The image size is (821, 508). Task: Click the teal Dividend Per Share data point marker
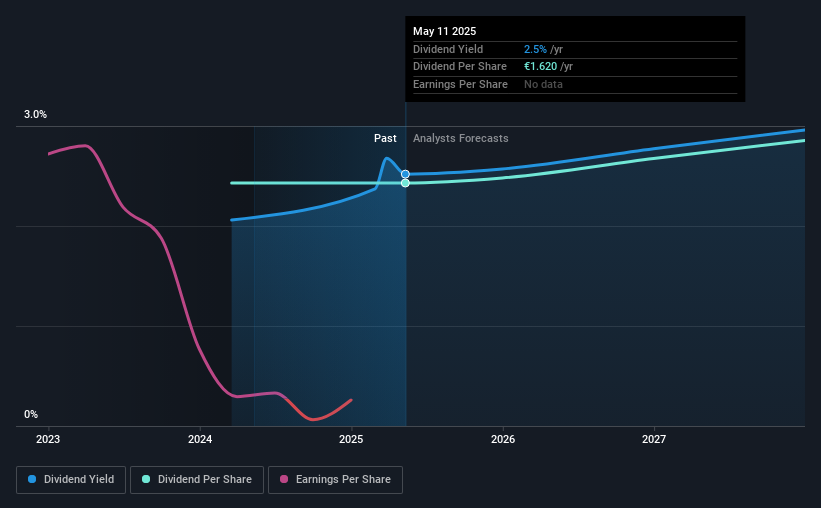pyautogui.click(x=405, y=183)
